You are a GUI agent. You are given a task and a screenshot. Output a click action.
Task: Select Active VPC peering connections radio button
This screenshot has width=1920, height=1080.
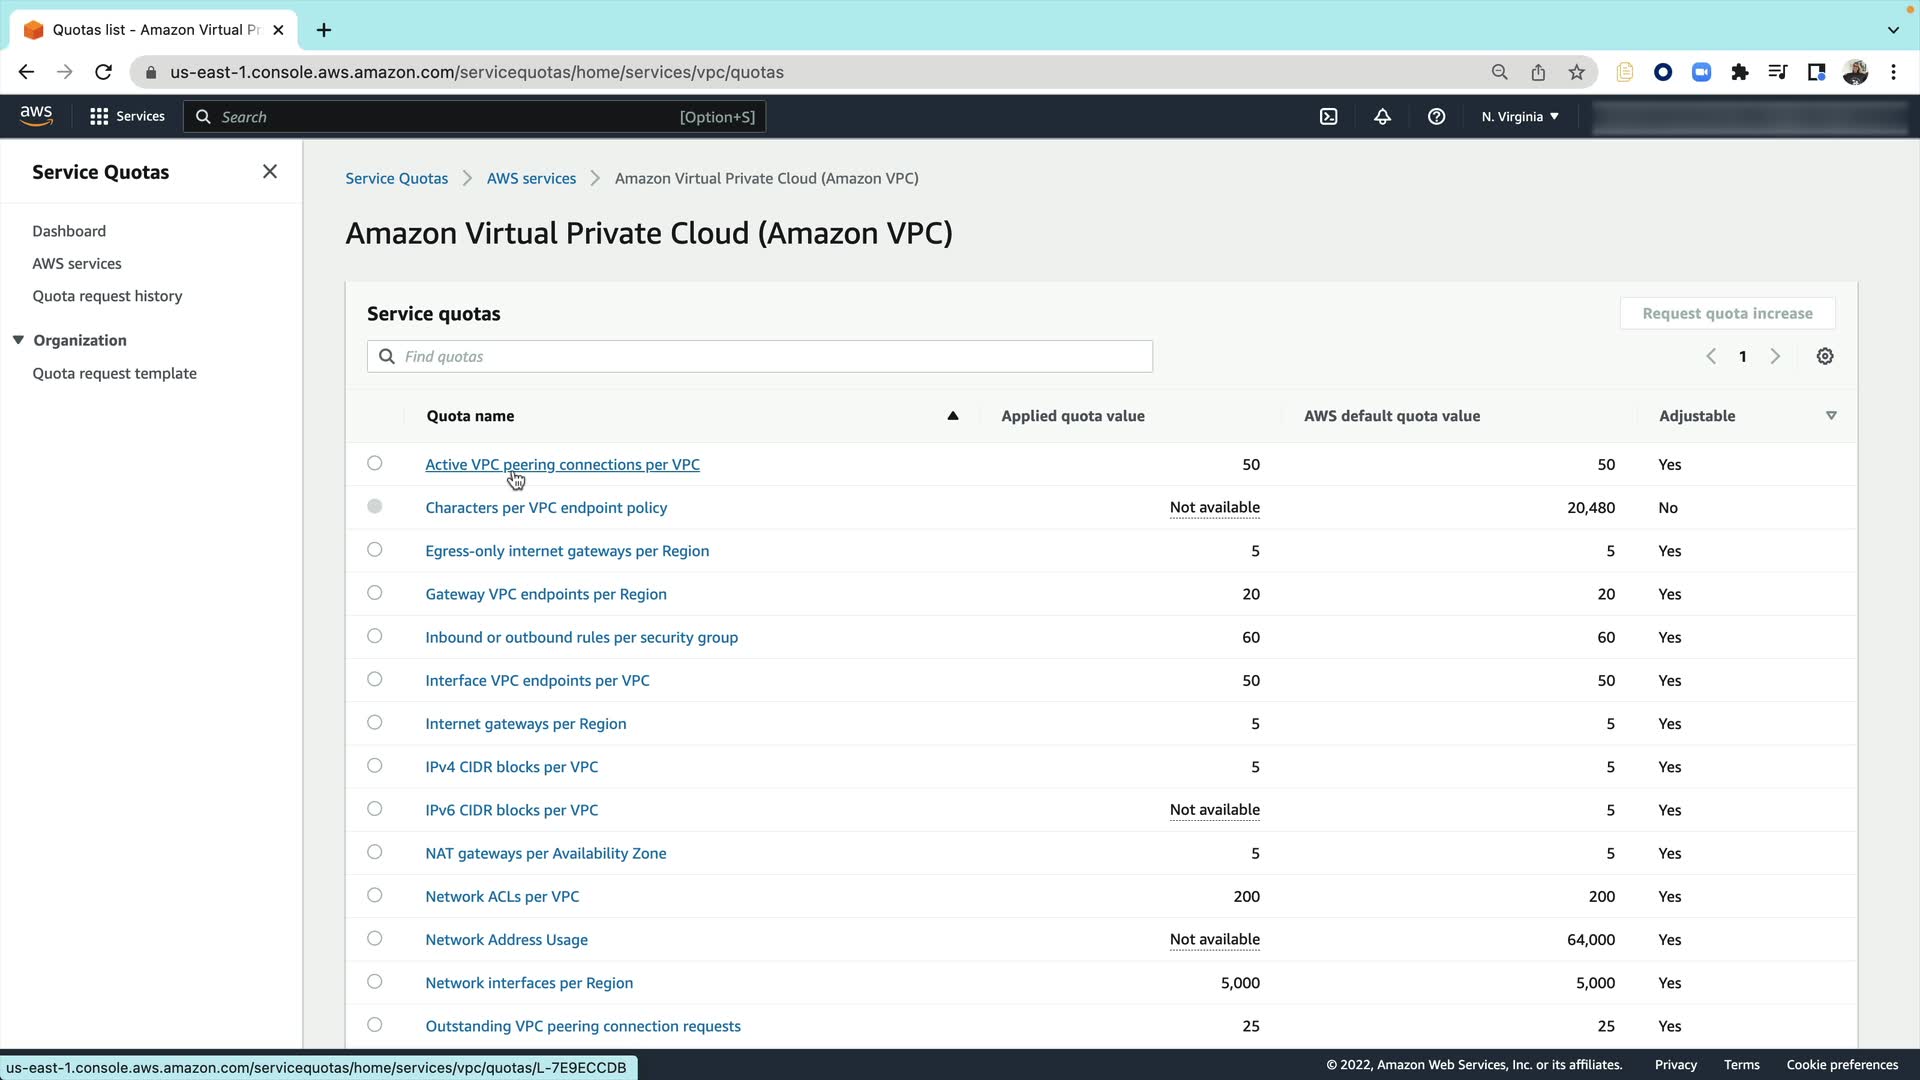(375, 464)
